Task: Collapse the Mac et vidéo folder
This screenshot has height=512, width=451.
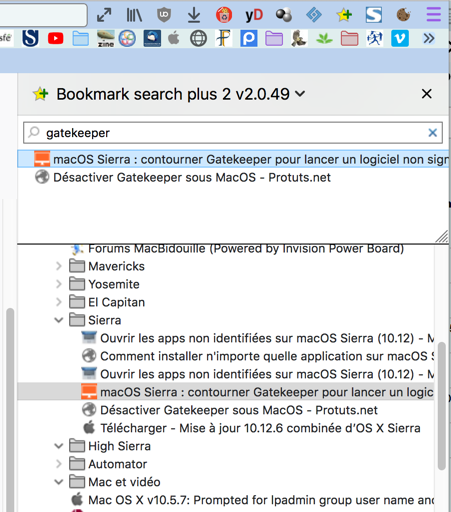Action: [59, 482]
